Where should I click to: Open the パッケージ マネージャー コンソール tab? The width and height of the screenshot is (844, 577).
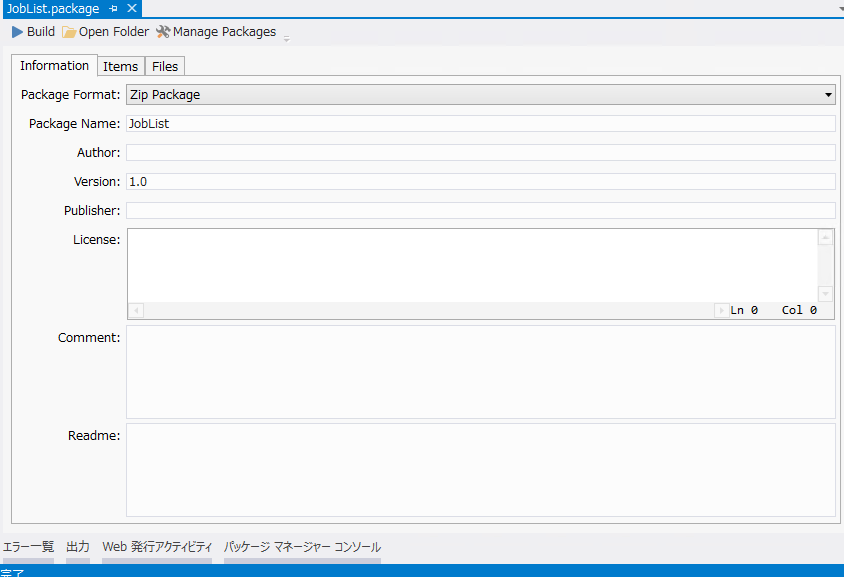303,547
